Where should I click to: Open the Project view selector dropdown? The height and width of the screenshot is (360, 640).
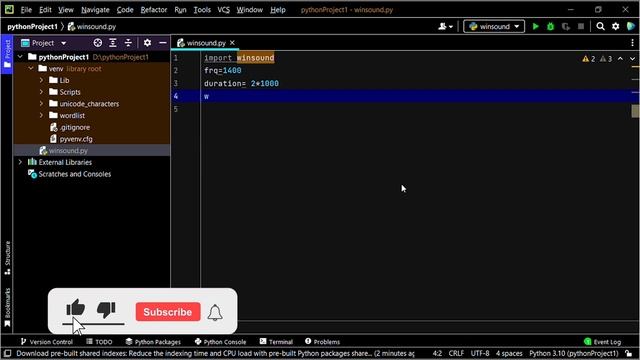click(x=43, y=43)
